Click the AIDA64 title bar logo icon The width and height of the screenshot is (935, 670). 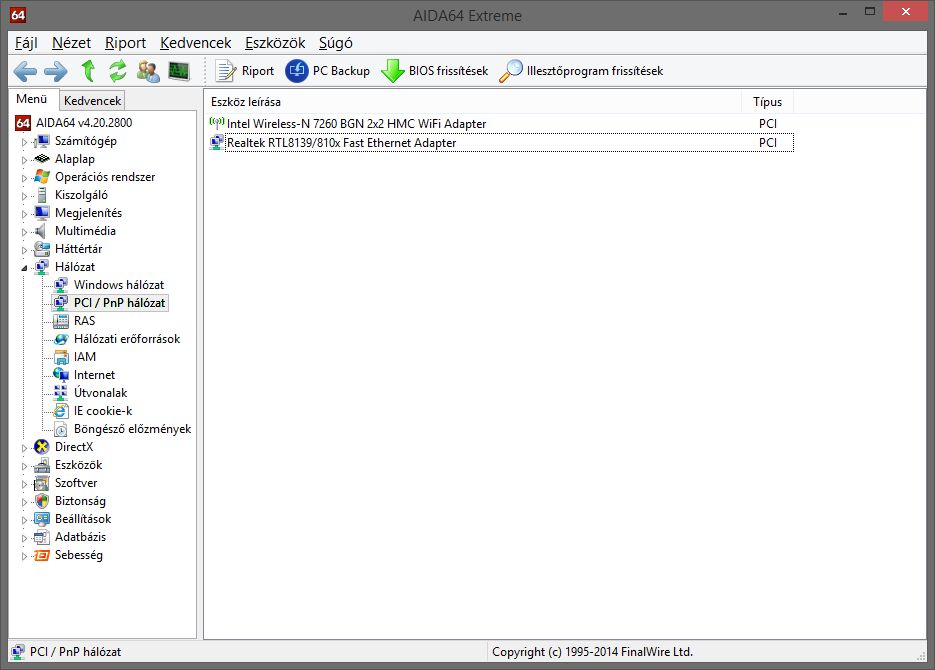[18, 15]
